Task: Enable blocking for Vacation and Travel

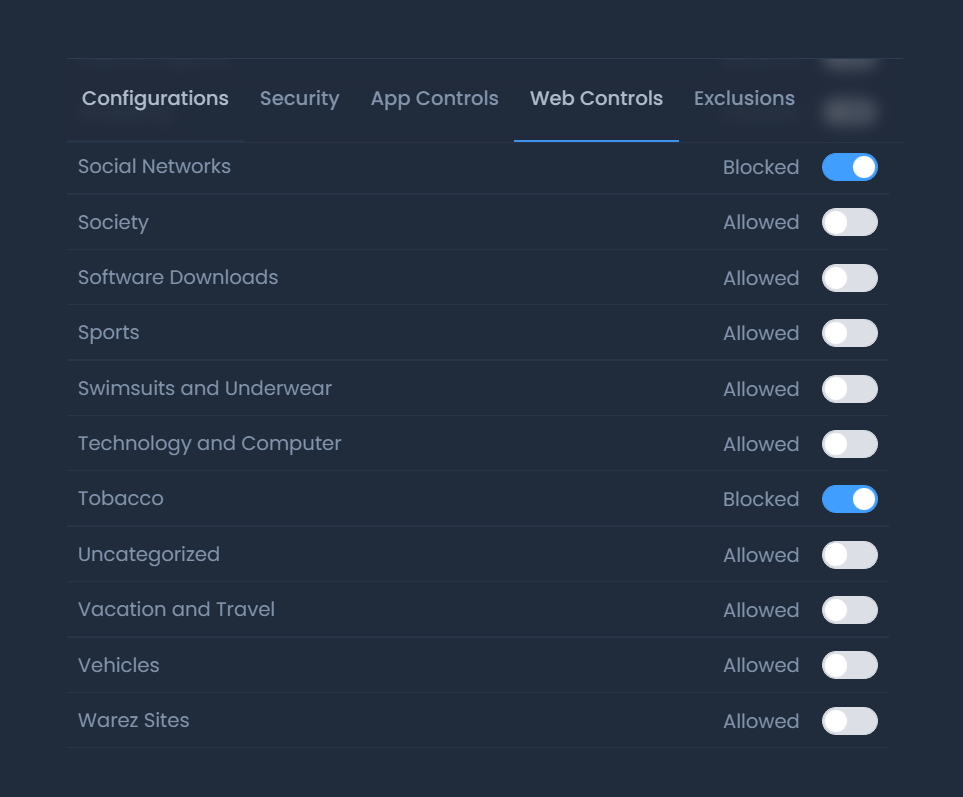Action: 850,609
